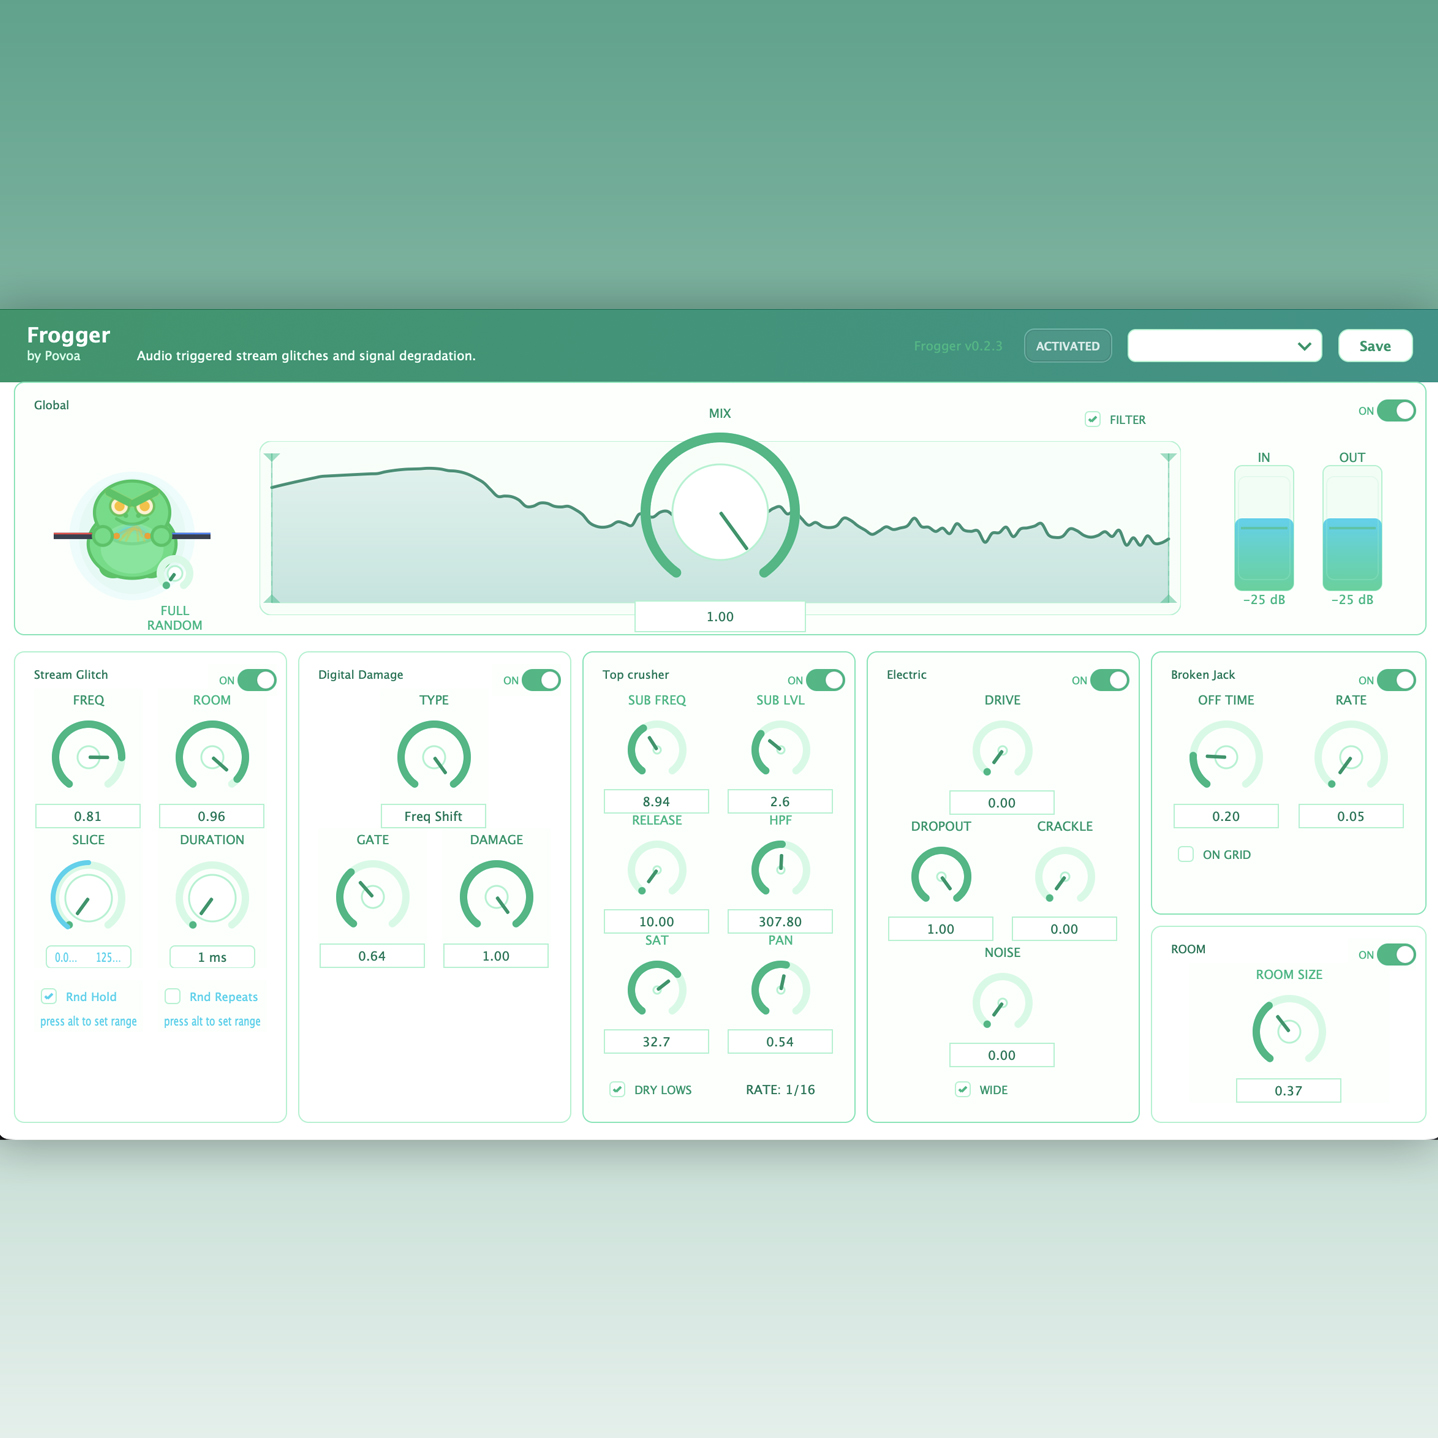Viewport: 1438px width, 1438px height.
Task: Adjust the large MIX knob
Action: click(x=719, y=511)
